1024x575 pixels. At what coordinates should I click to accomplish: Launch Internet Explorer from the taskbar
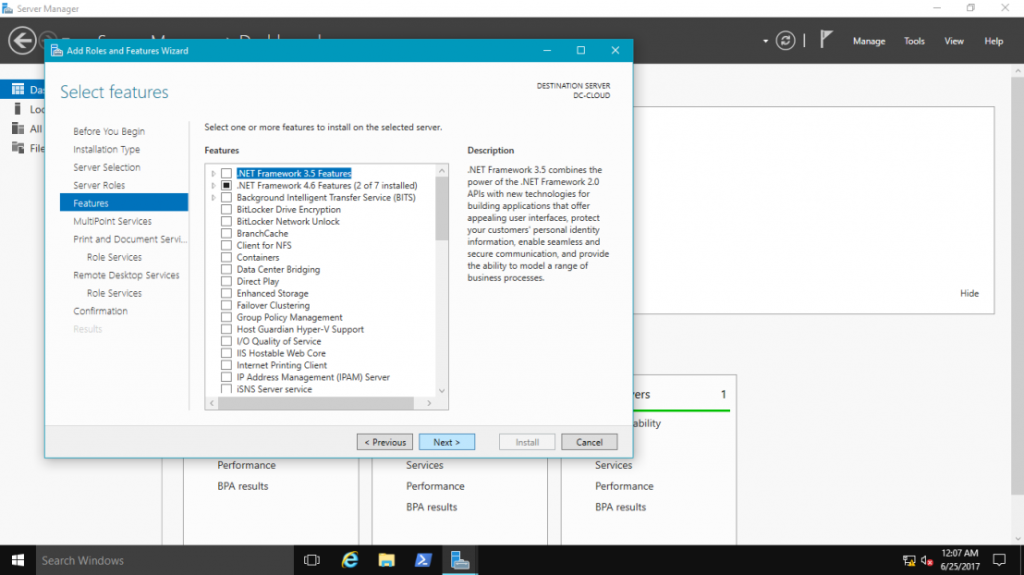(x=350, y=560)
